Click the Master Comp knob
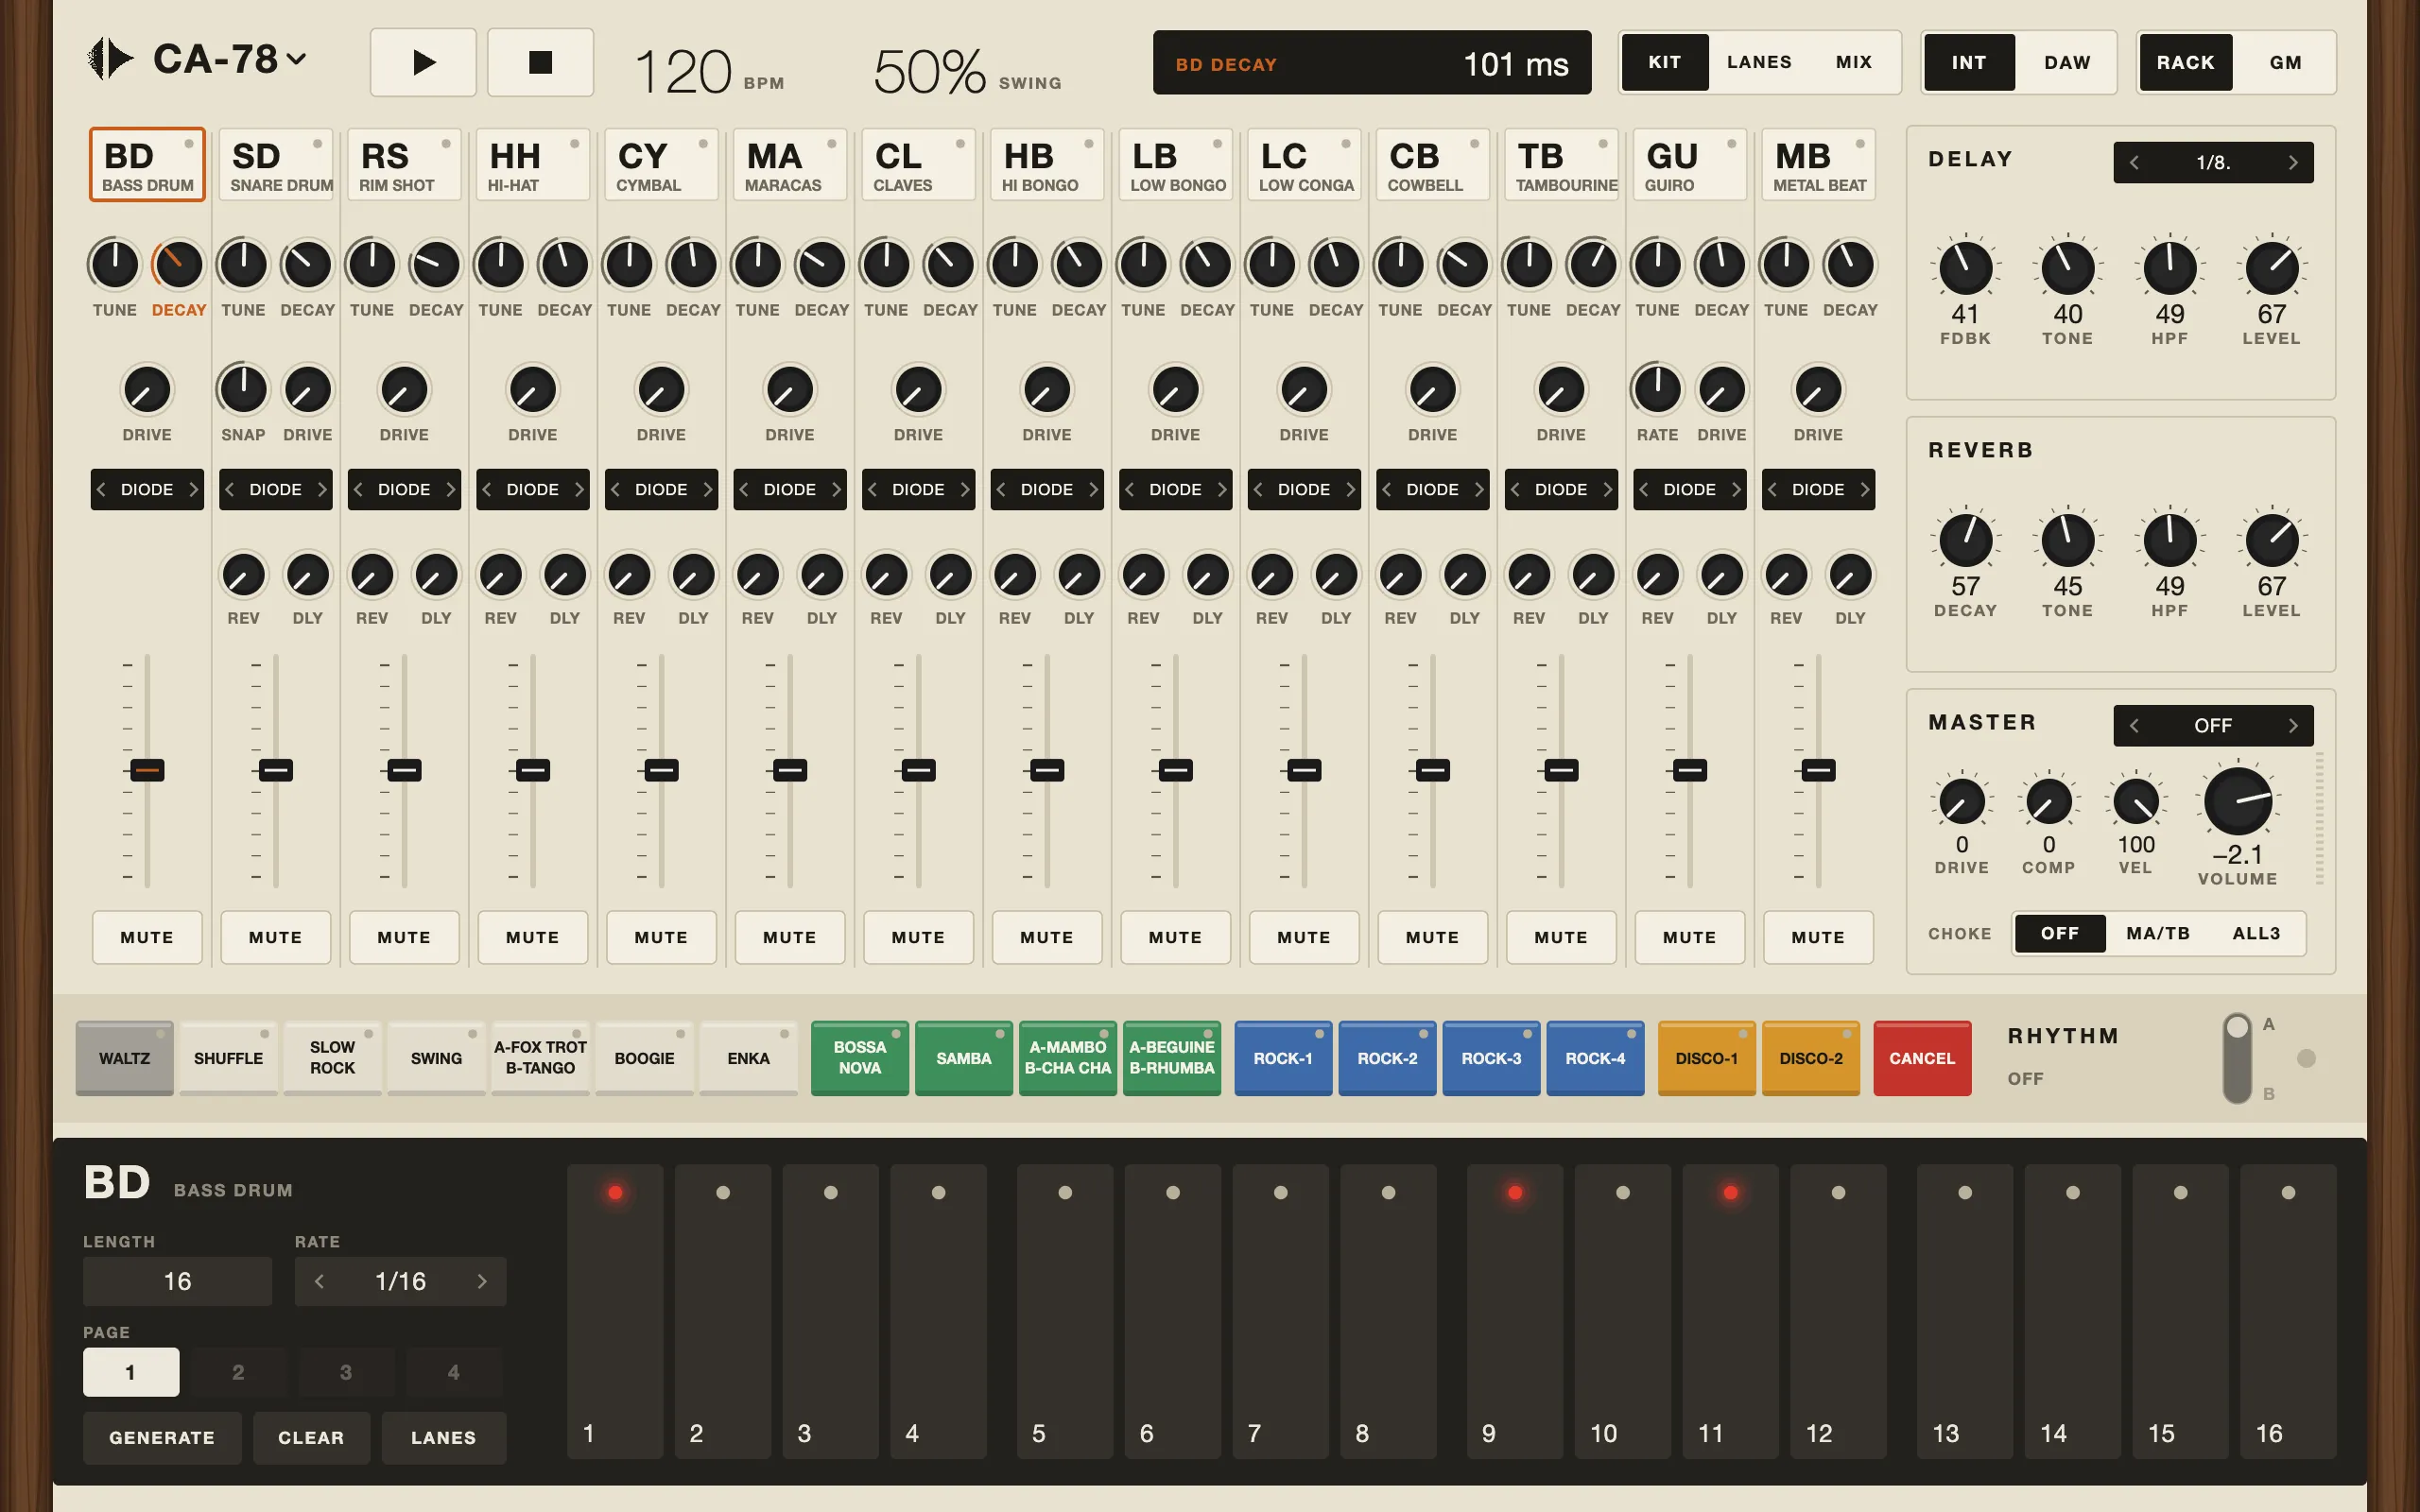Viewport: 2420px width, 1512px height. (2048, 802)
